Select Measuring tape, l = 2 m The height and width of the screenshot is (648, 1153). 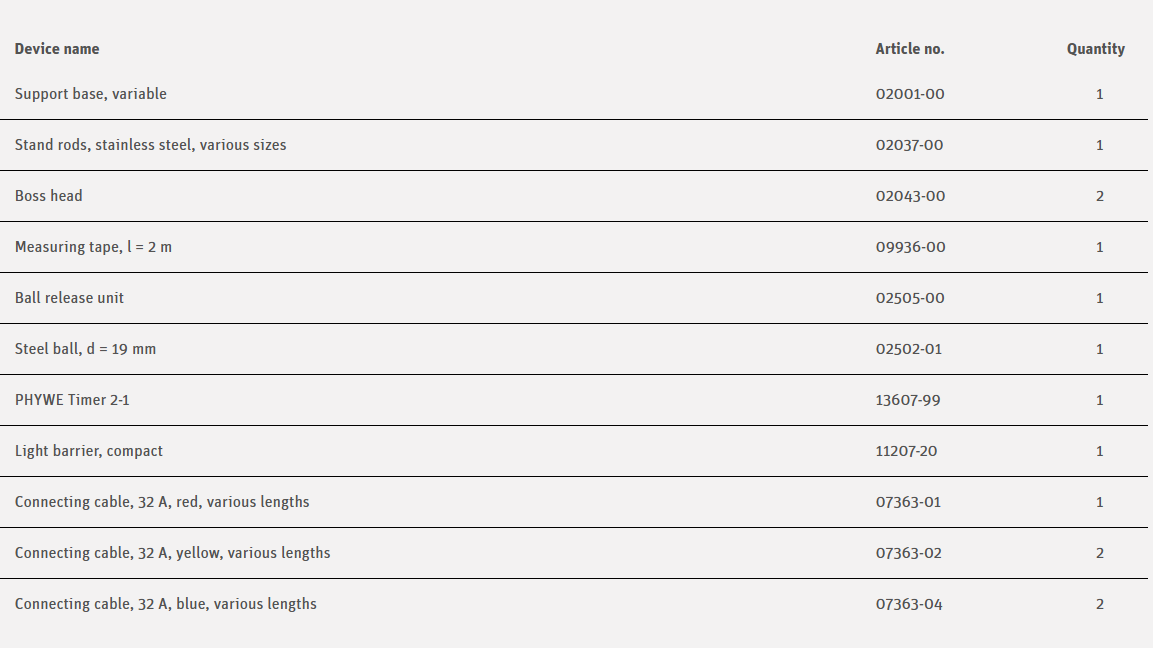(x=93, y=247)
